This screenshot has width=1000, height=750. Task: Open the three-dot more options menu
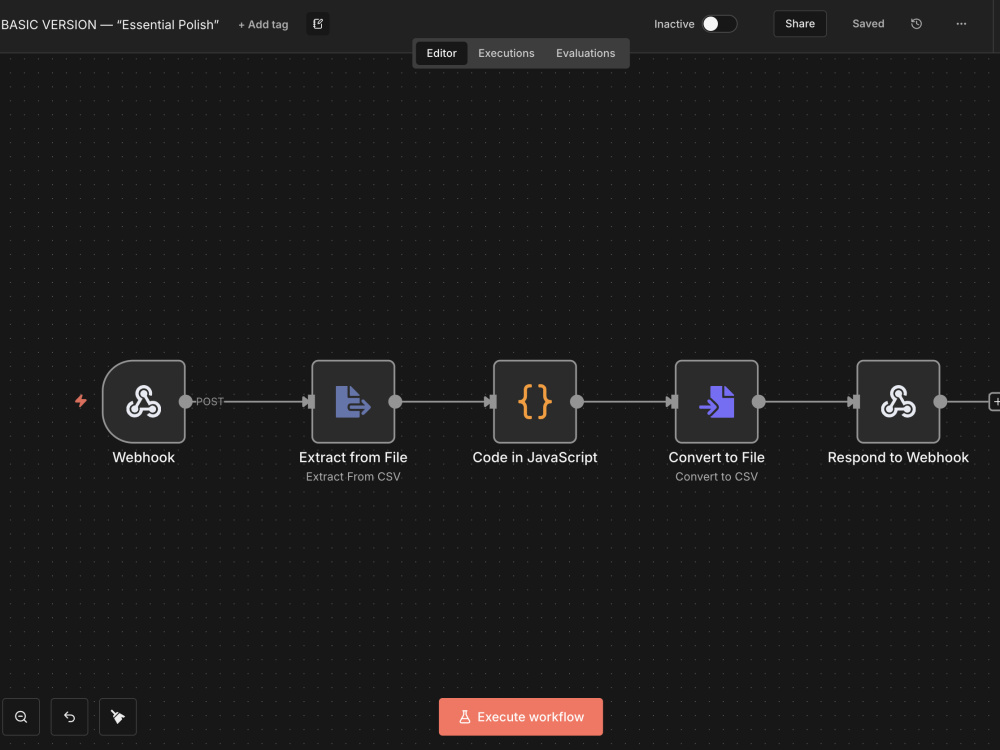click(961, 24)
